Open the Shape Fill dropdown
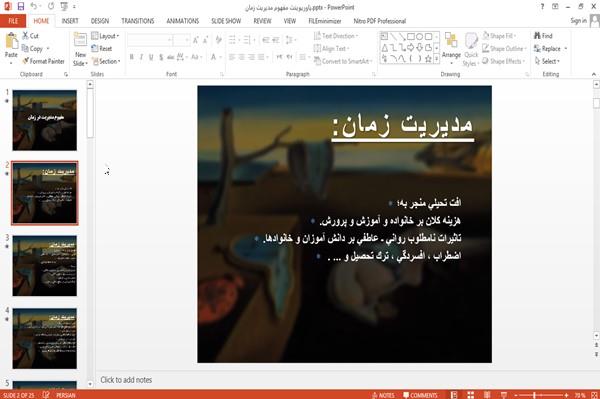600x399 pixels. pyautogui.click(x=499, y=36)
